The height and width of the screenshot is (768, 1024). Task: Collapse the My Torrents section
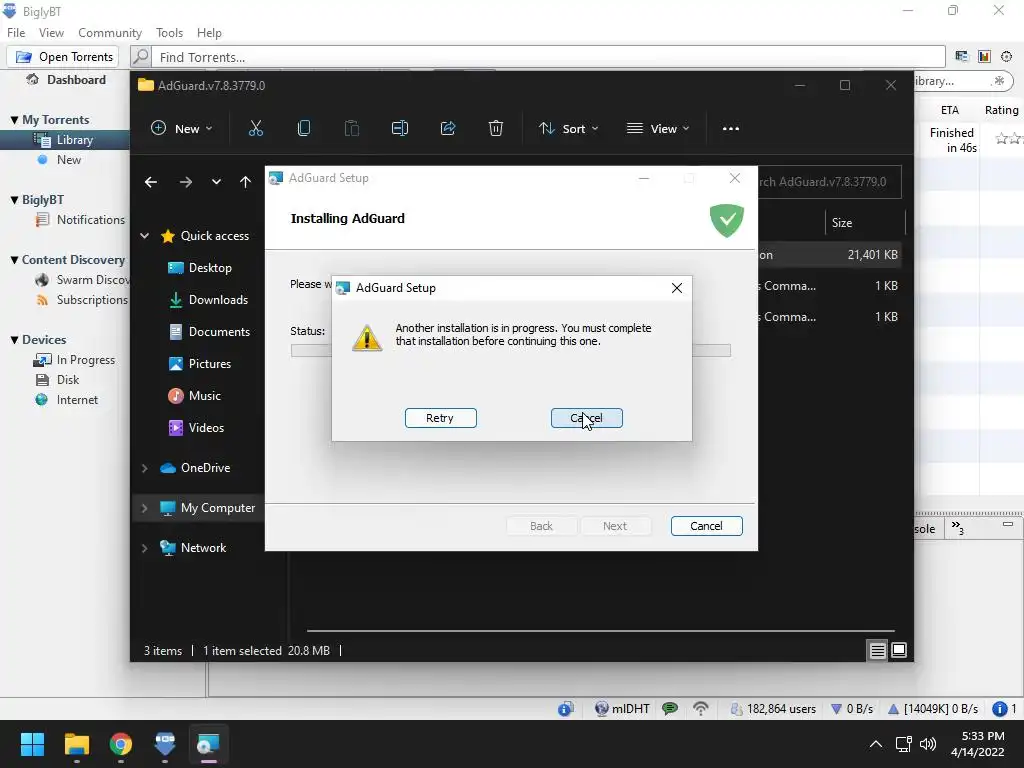[x=14, y=120]
